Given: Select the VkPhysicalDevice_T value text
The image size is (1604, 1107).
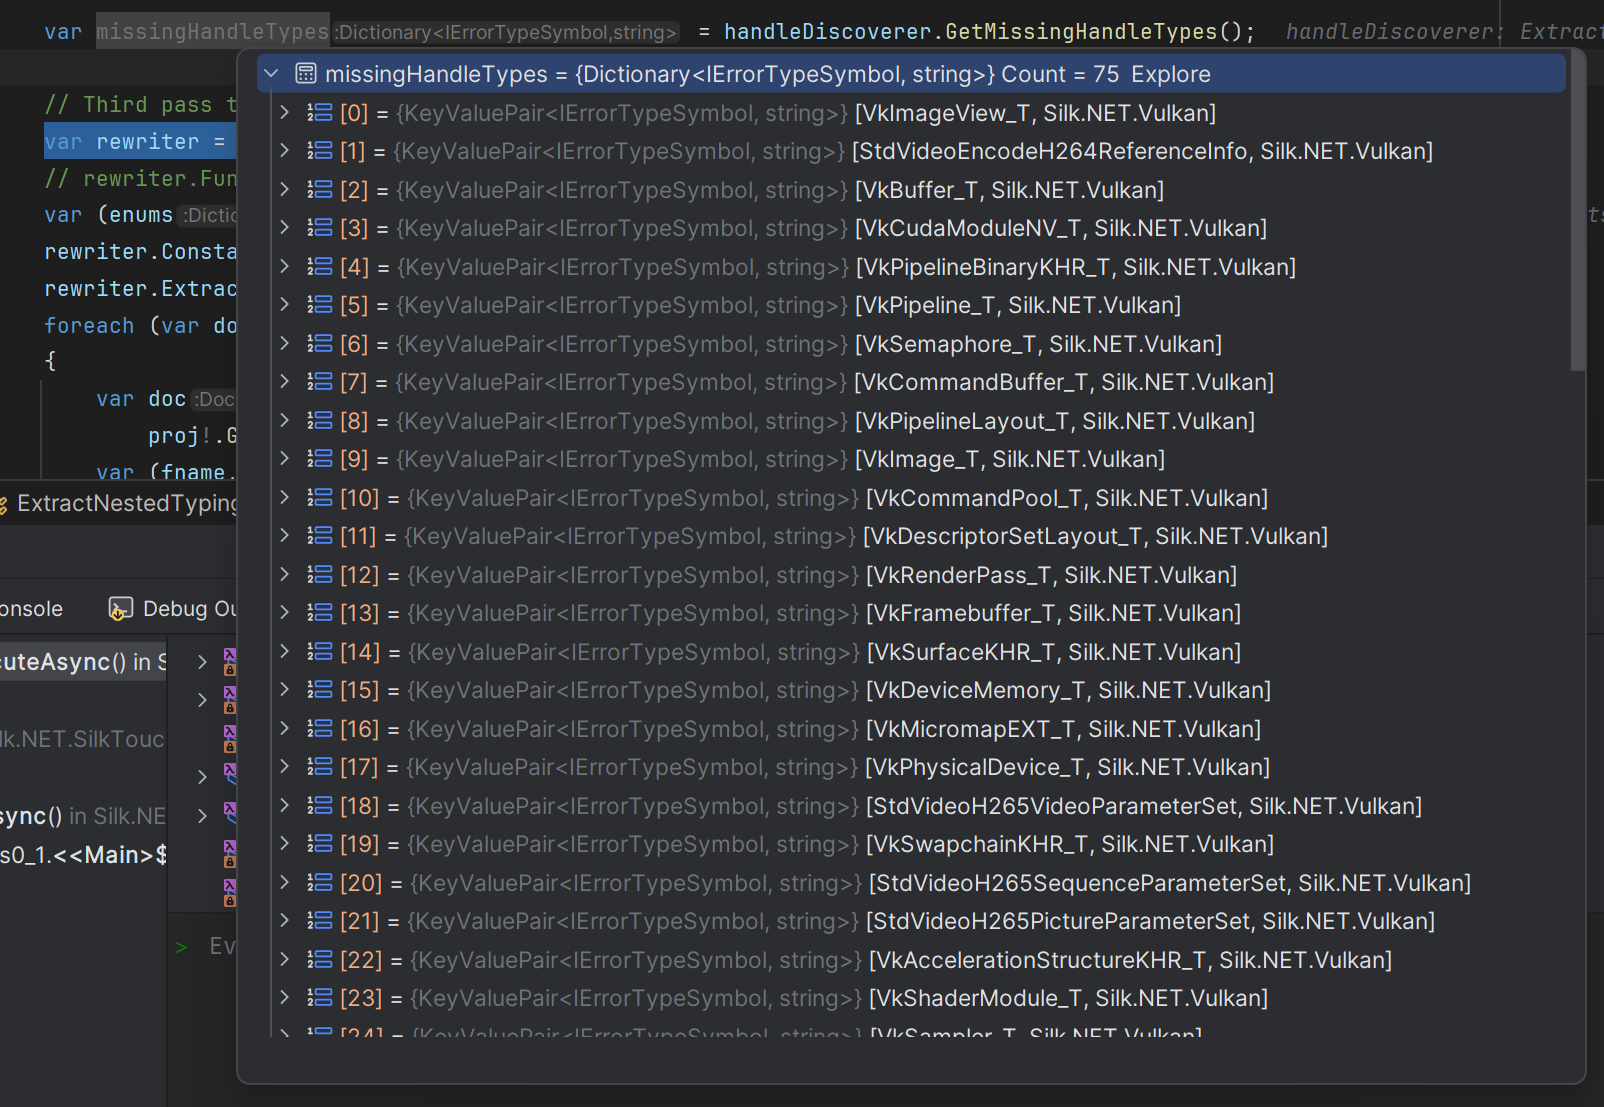Looking at the screenshot, I should pyautogui.click(x=1067, y=767).
